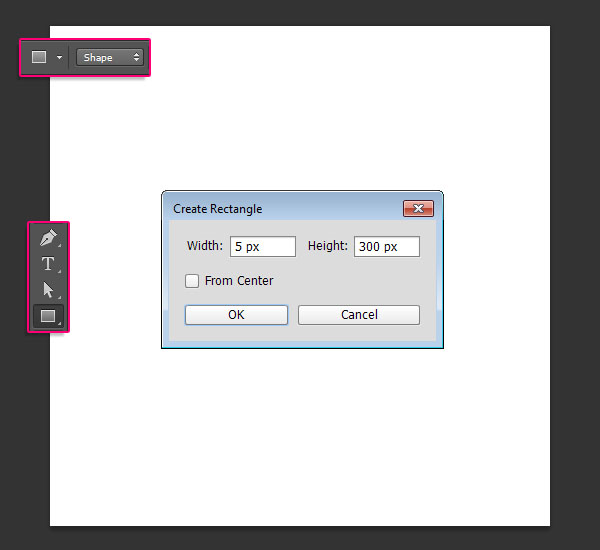
Task: Select the Path Selection arrow tool
Action: 48,290
